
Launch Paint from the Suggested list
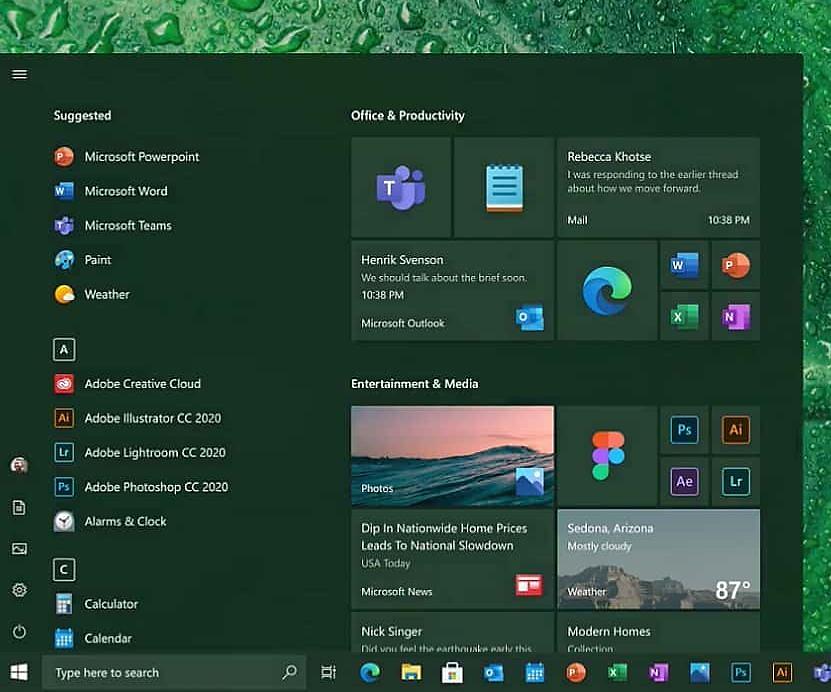point(82,260)
